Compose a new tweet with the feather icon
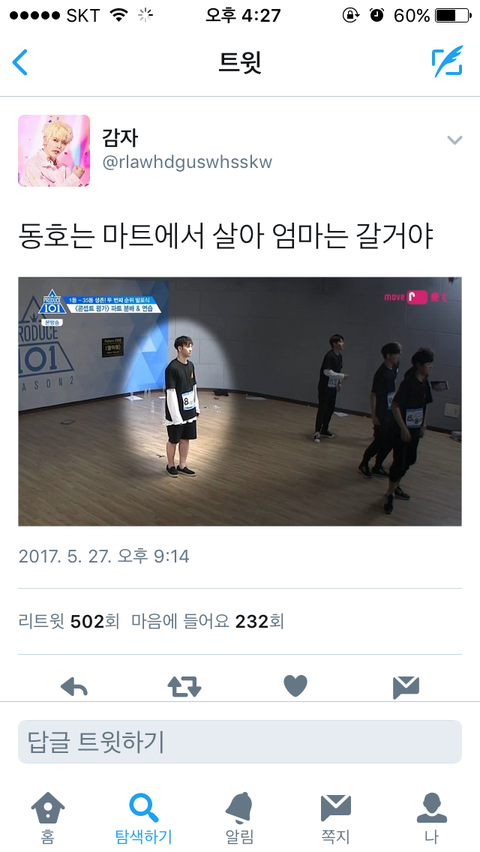Screen dimensions: 480x852 447,61
